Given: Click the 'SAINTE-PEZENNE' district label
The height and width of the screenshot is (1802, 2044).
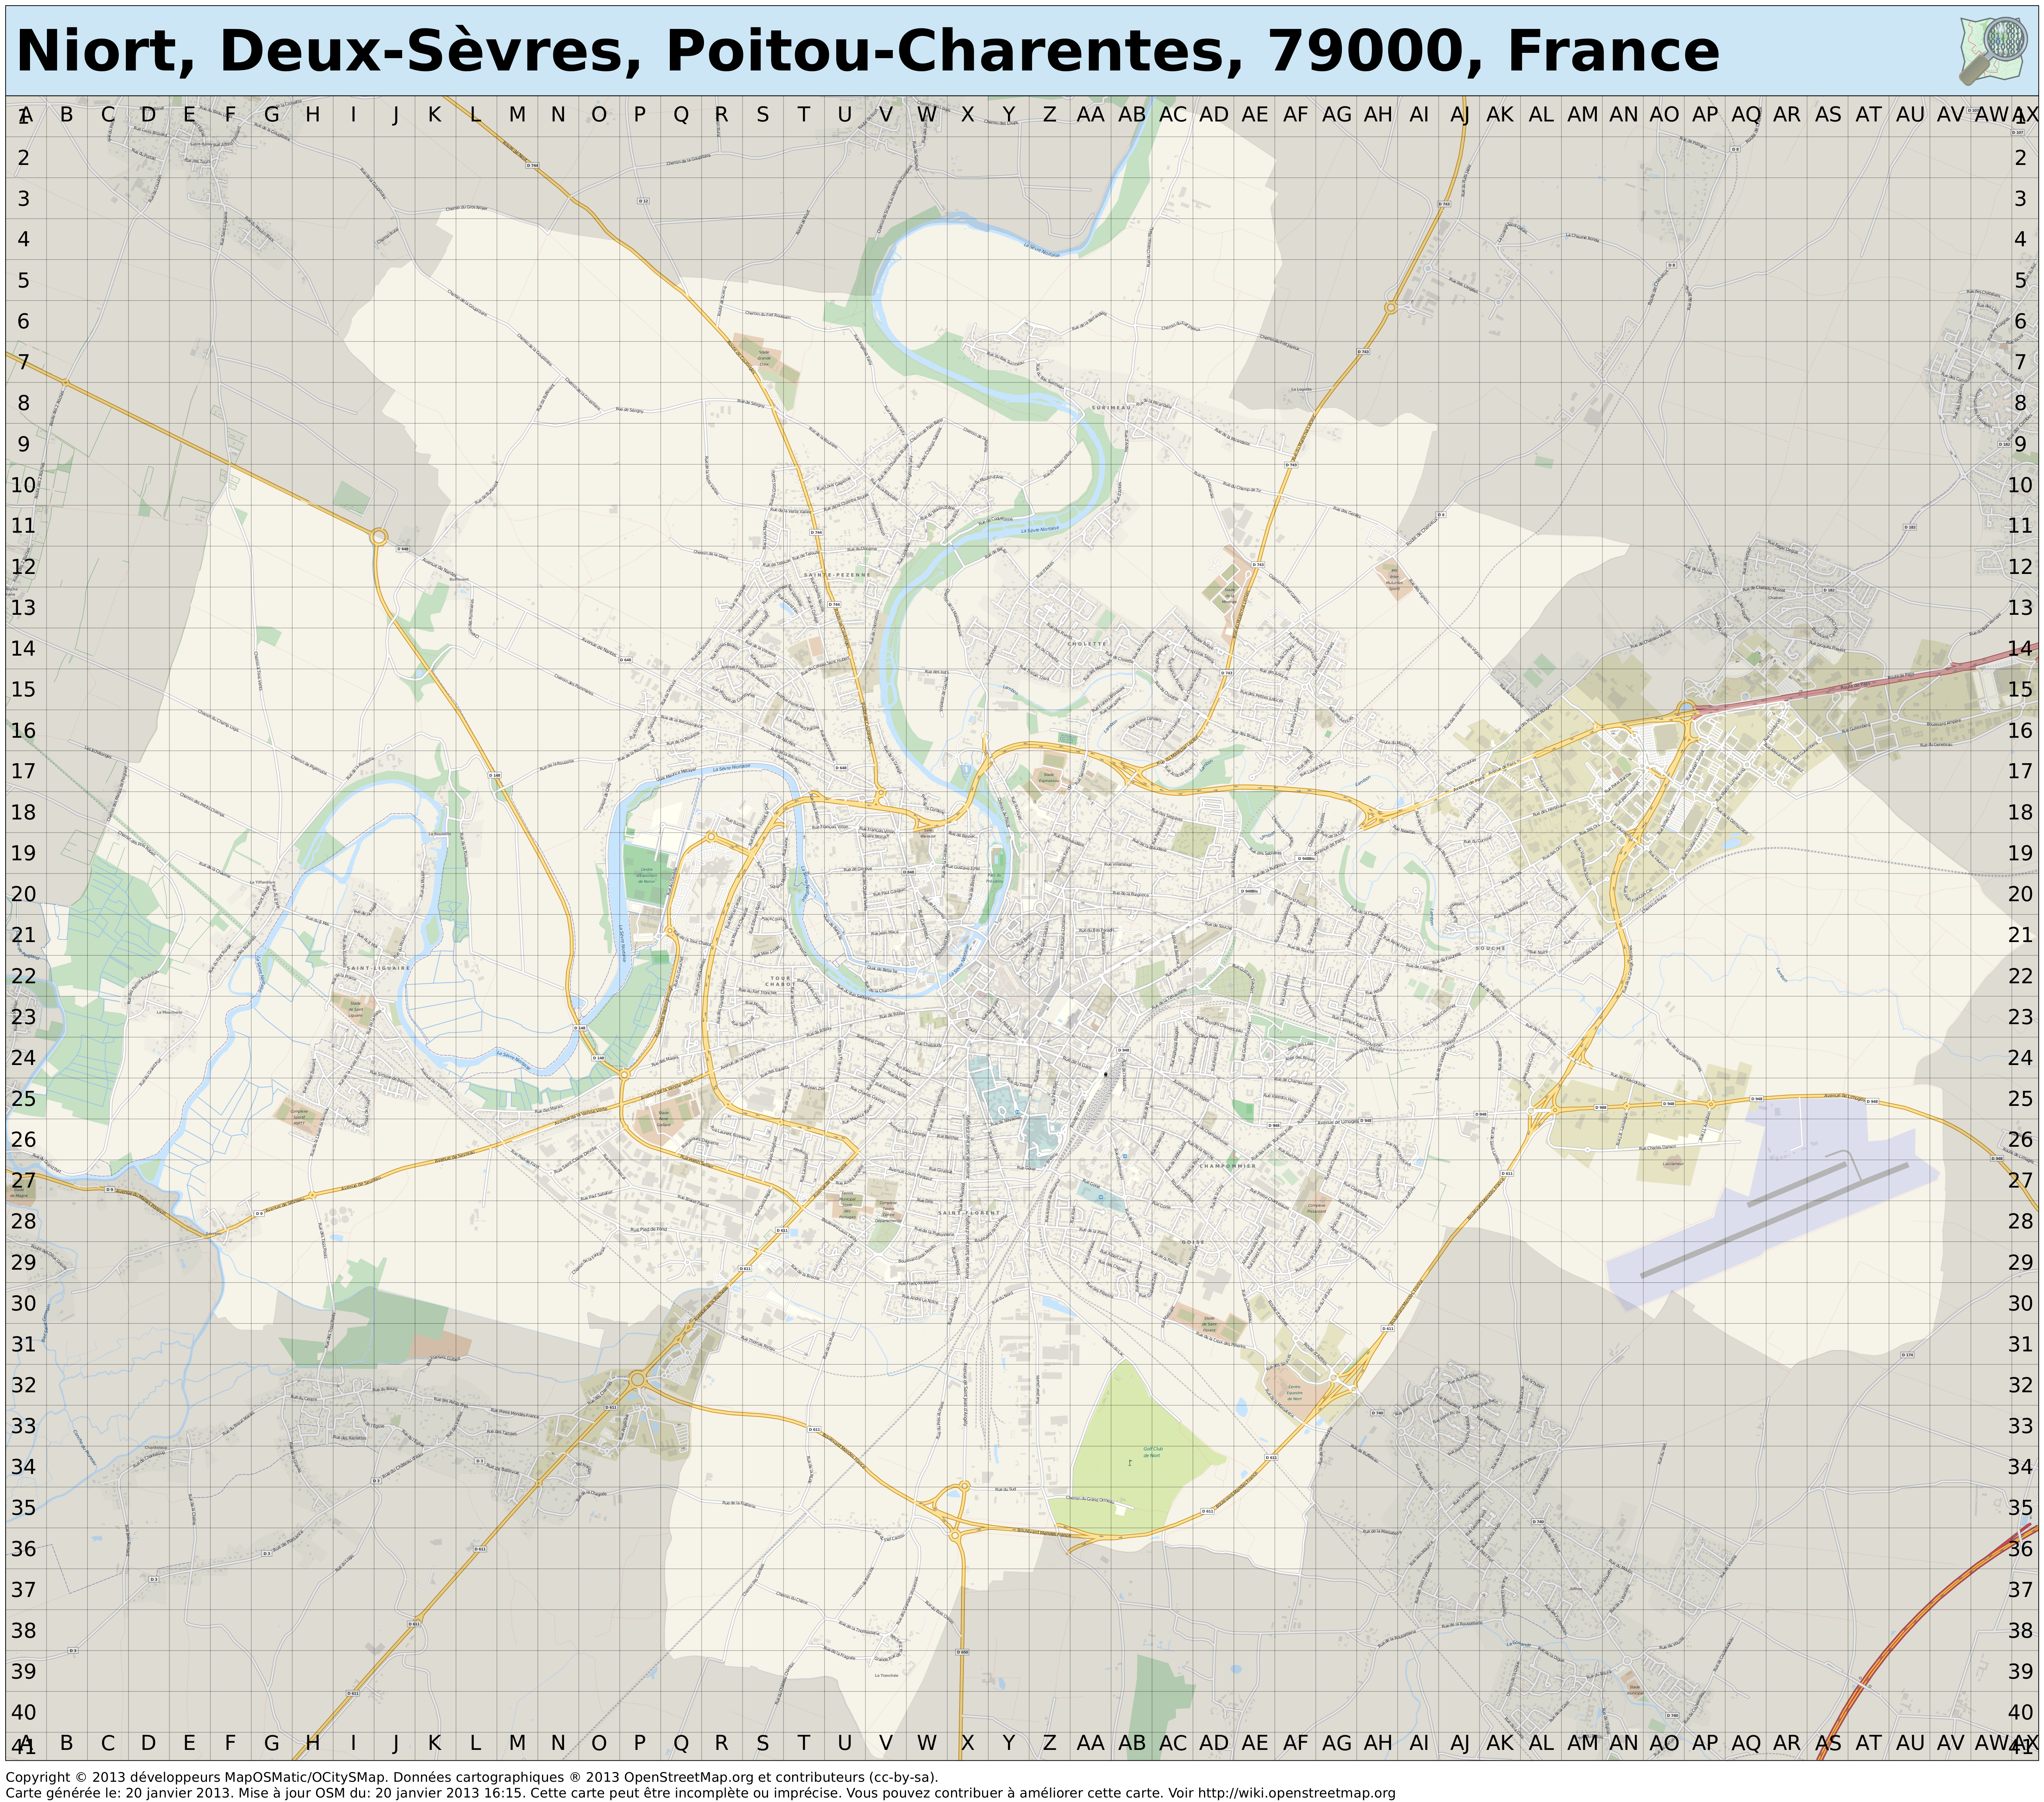Looking at the screenshot, I should point(837,575).
